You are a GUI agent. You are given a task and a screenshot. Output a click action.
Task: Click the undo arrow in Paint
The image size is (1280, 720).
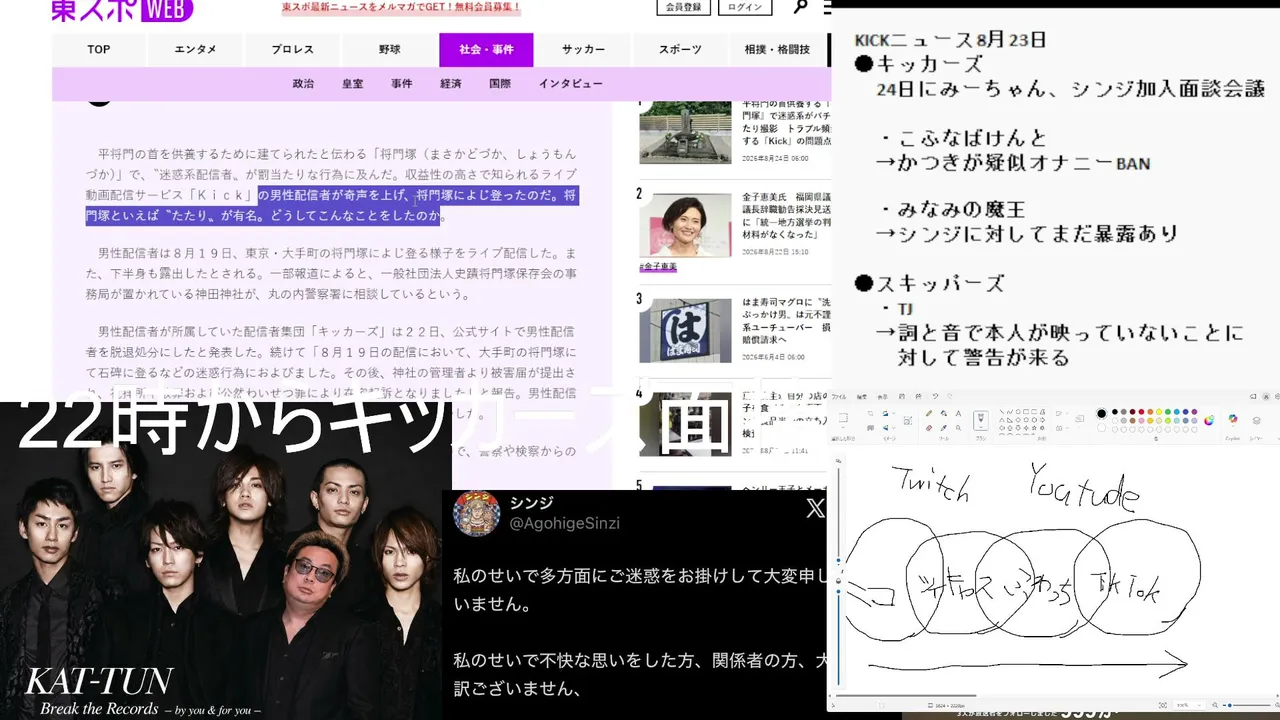[935, 396]
